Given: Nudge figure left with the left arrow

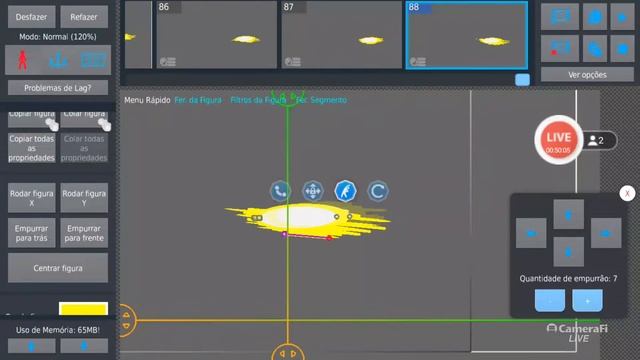Looking at the screenshot, I should (531, 233).
